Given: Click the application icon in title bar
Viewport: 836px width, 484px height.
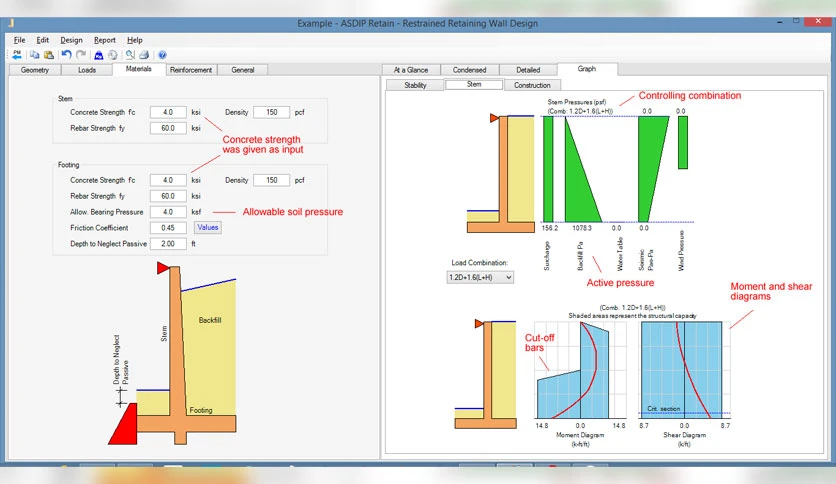Looking at the screenshot, I should (x=11, y=23).
